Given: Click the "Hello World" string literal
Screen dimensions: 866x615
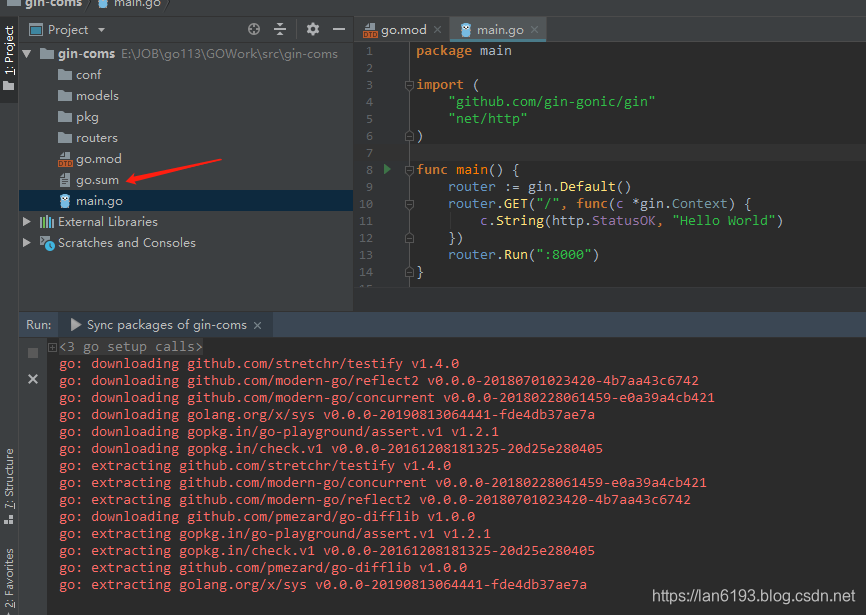Looking at the screenshot, I should [724, 221].
